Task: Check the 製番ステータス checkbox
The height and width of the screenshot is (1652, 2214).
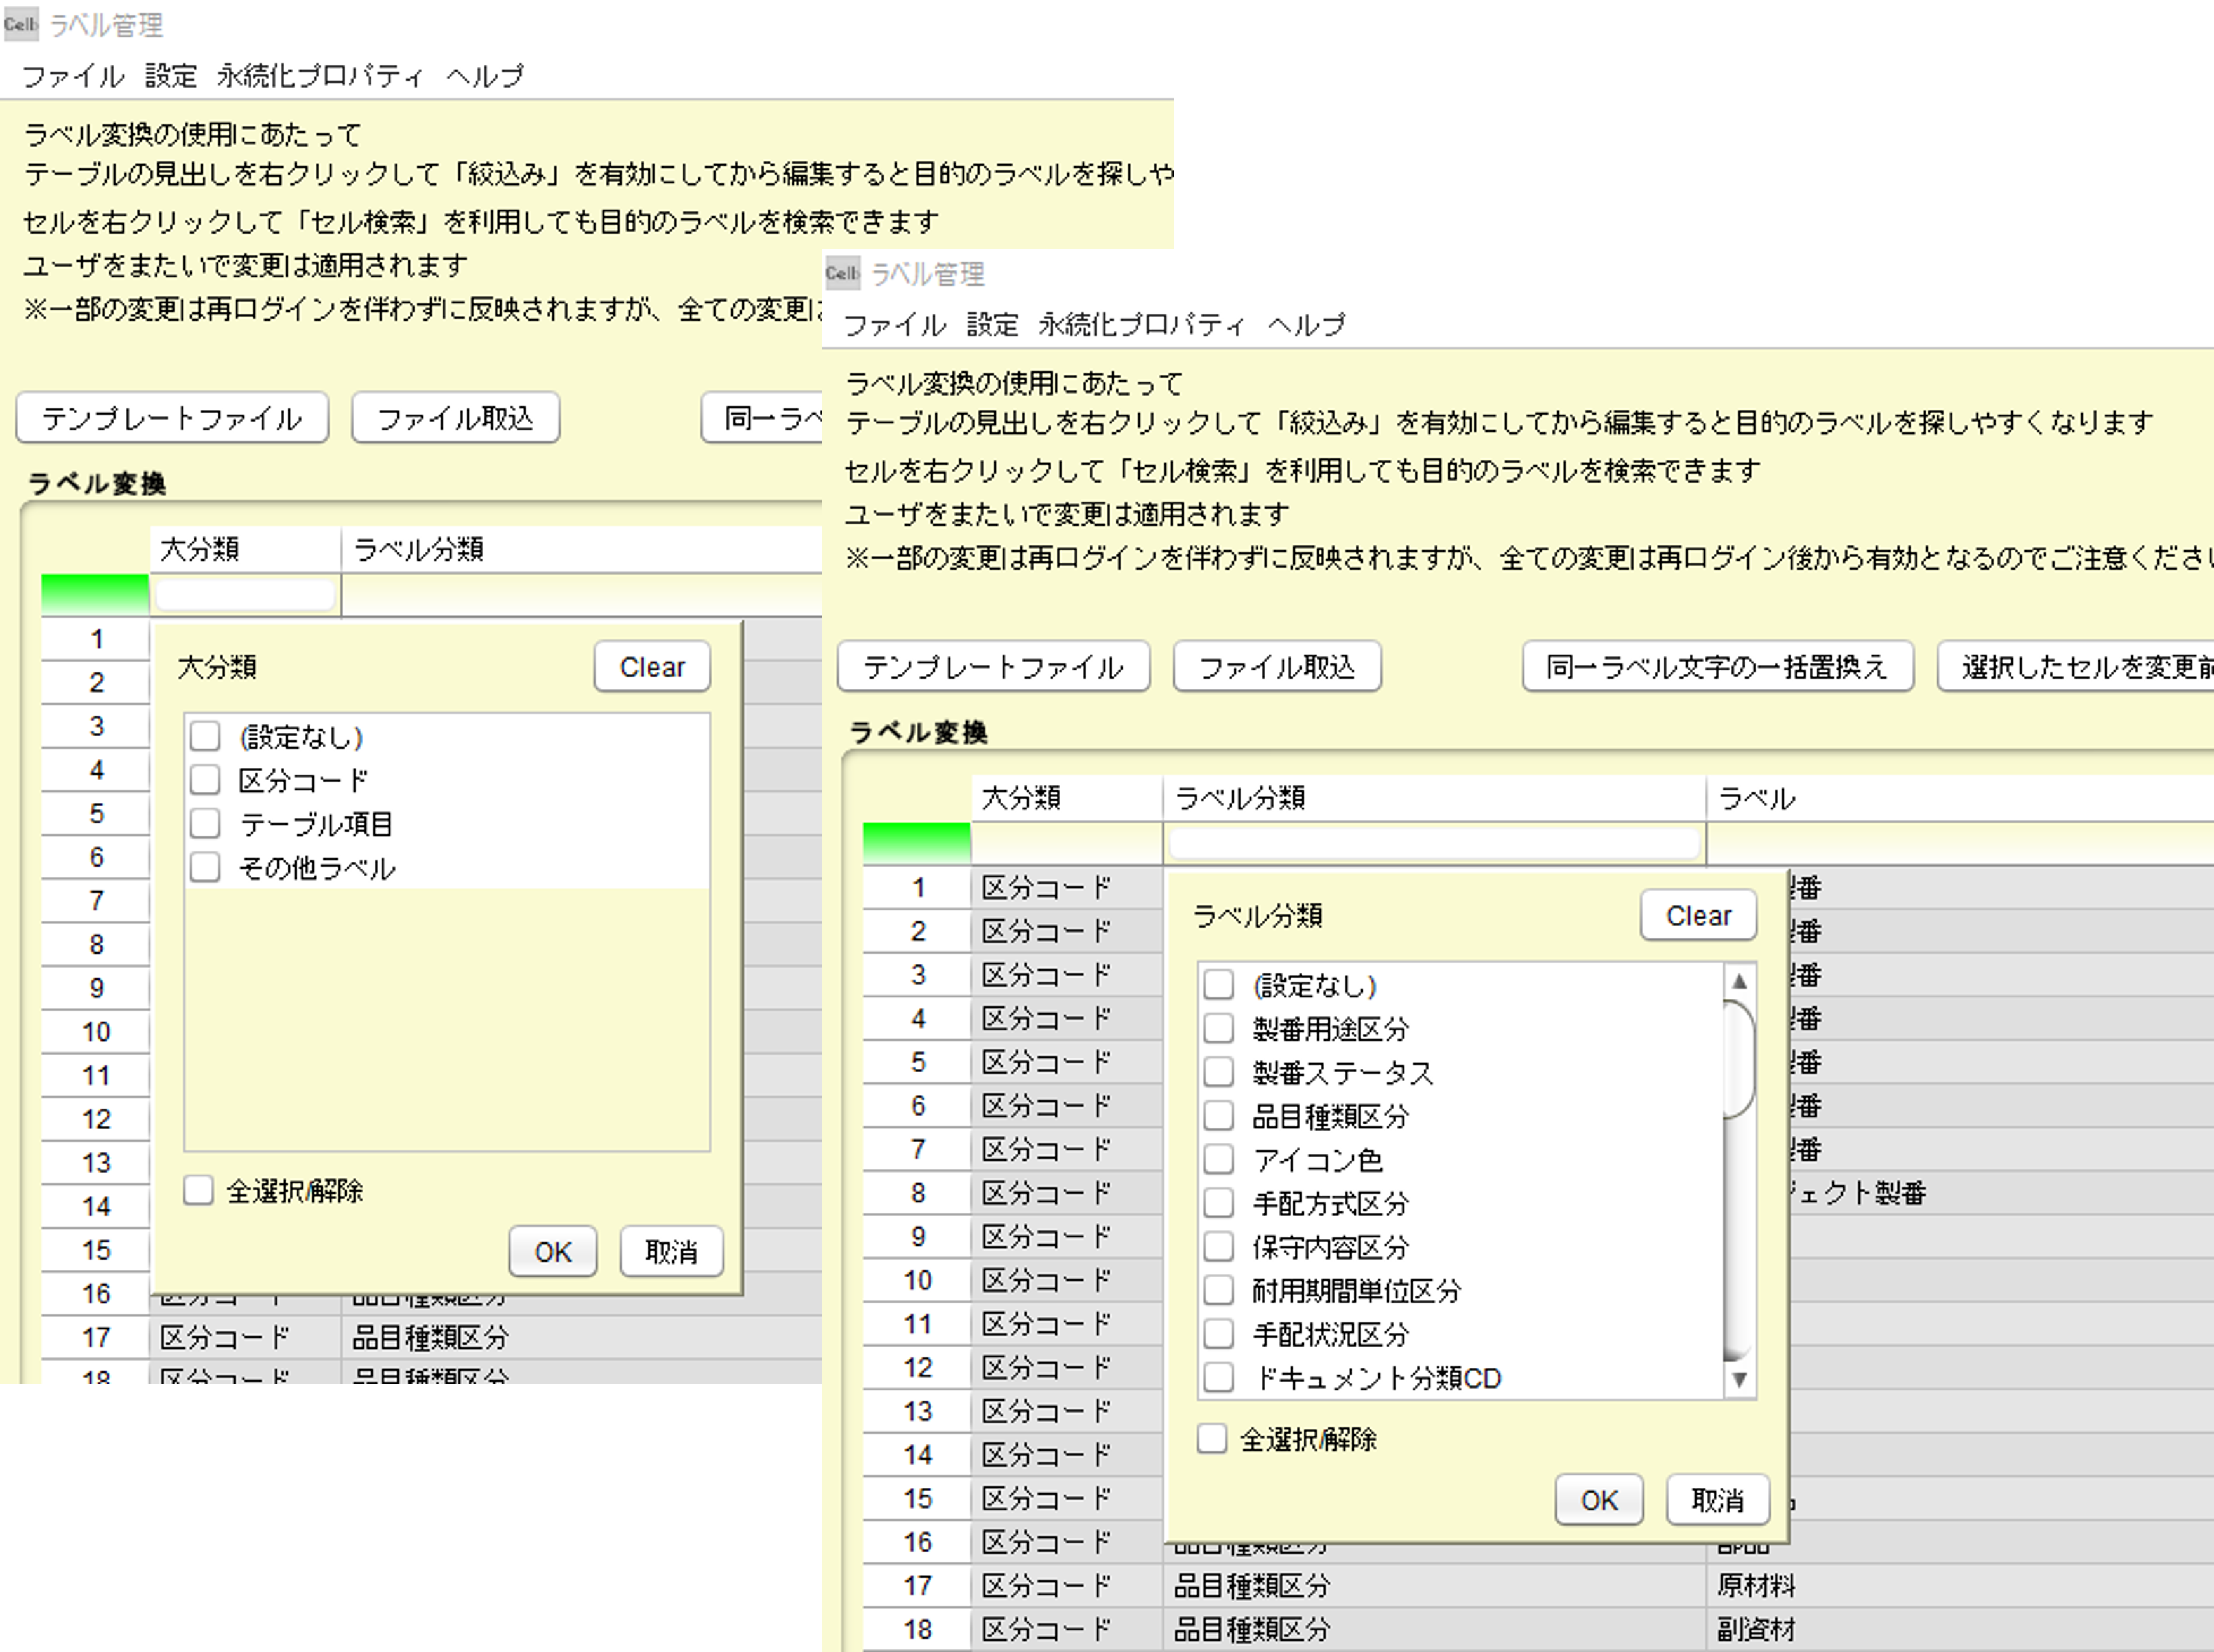Action: tap(1218, 1072)
